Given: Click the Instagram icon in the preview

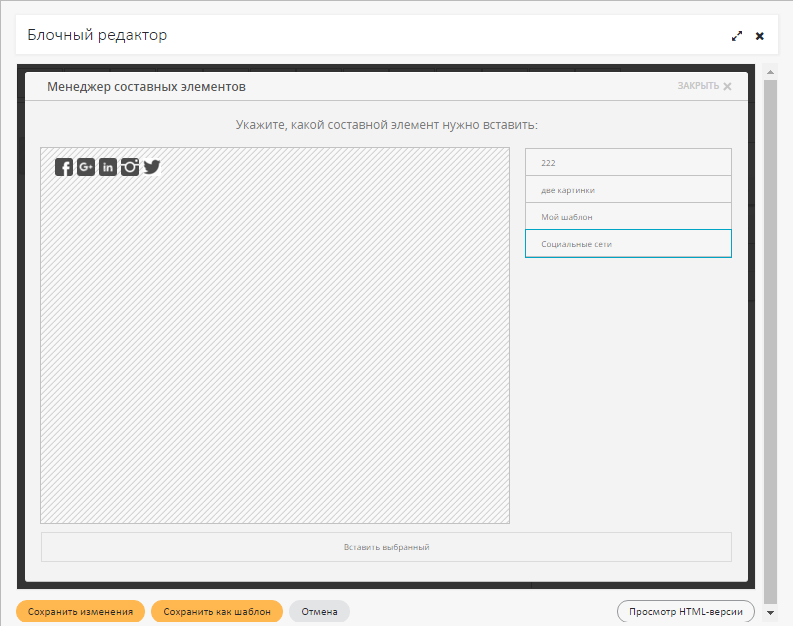Looking at the screenshot, I should click(130, 167).
